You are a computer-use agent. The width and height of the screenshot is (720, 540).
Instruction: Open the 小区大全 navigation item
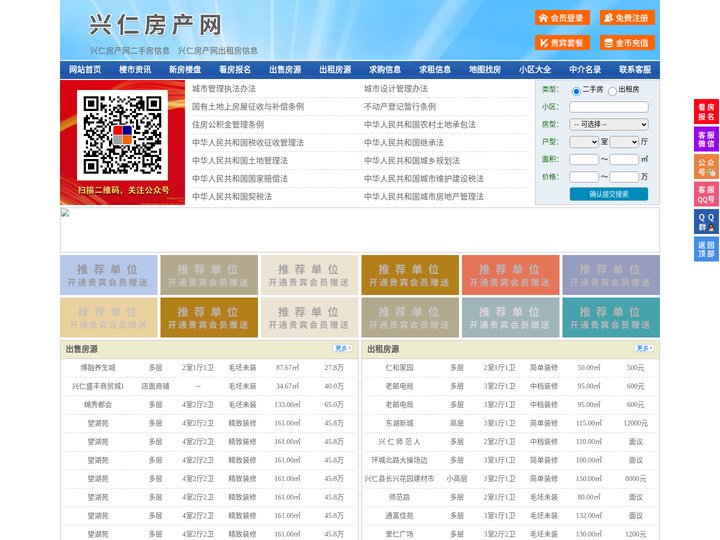click(x=535, y=69)
